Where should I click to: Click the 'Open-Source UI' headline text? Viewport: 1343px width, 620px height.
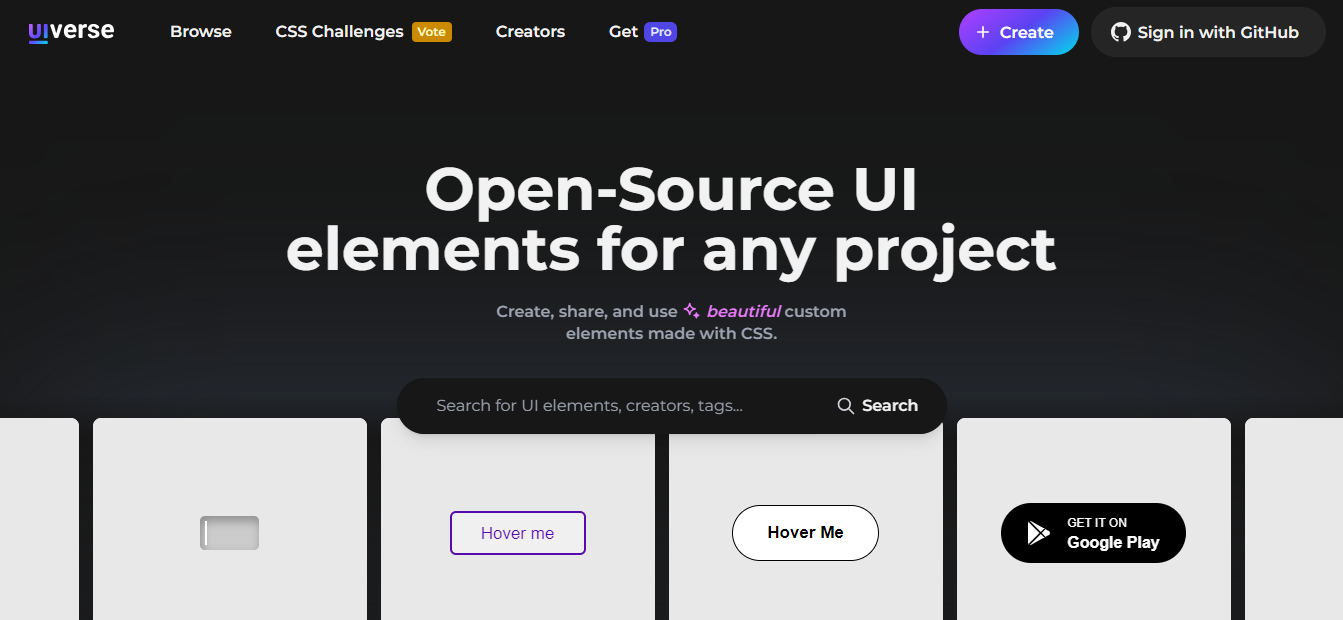[x=671, y=190]
